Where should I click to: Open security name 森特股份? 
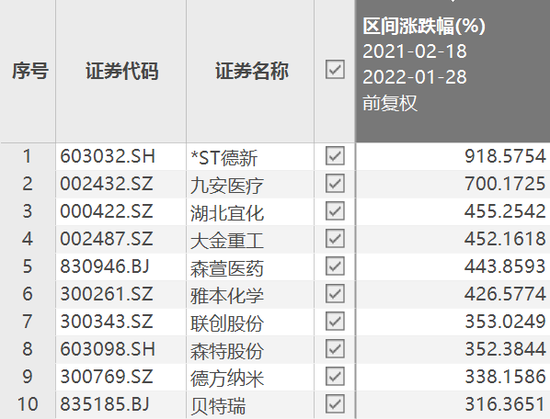click(x=227, y=351)
